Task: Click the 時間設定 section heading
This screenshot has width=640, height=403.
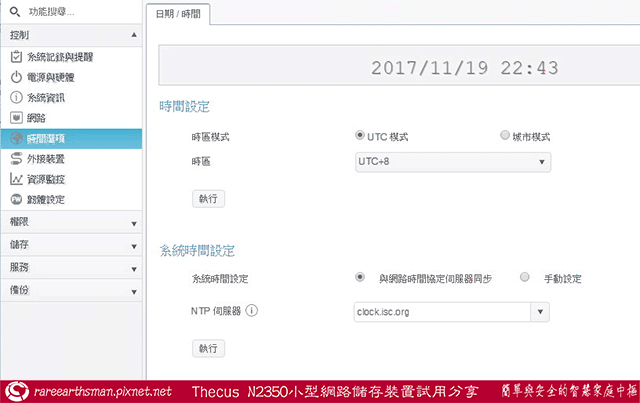Action: coord(184,107)
